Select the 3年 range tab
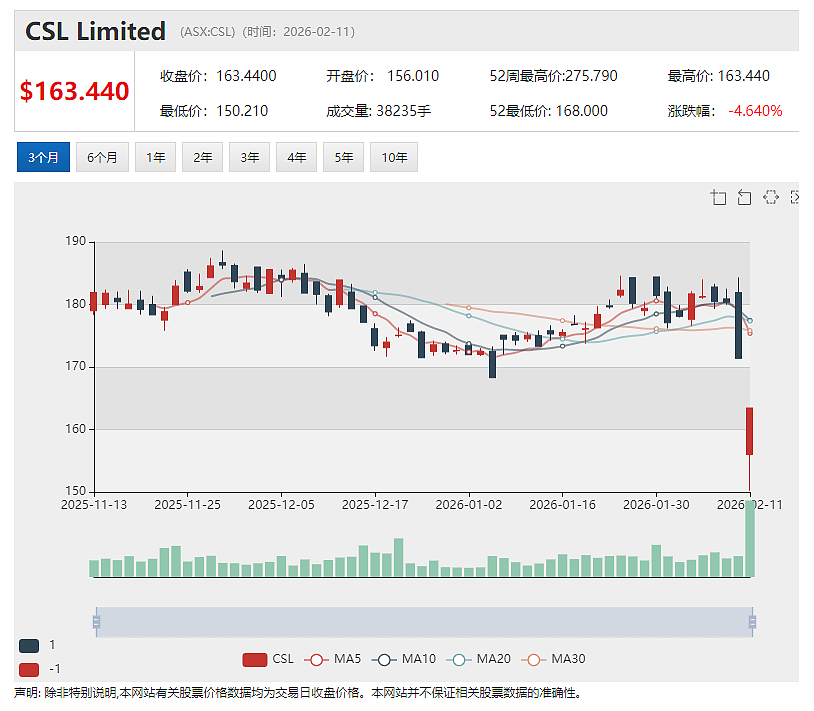 tap(250, 157)
